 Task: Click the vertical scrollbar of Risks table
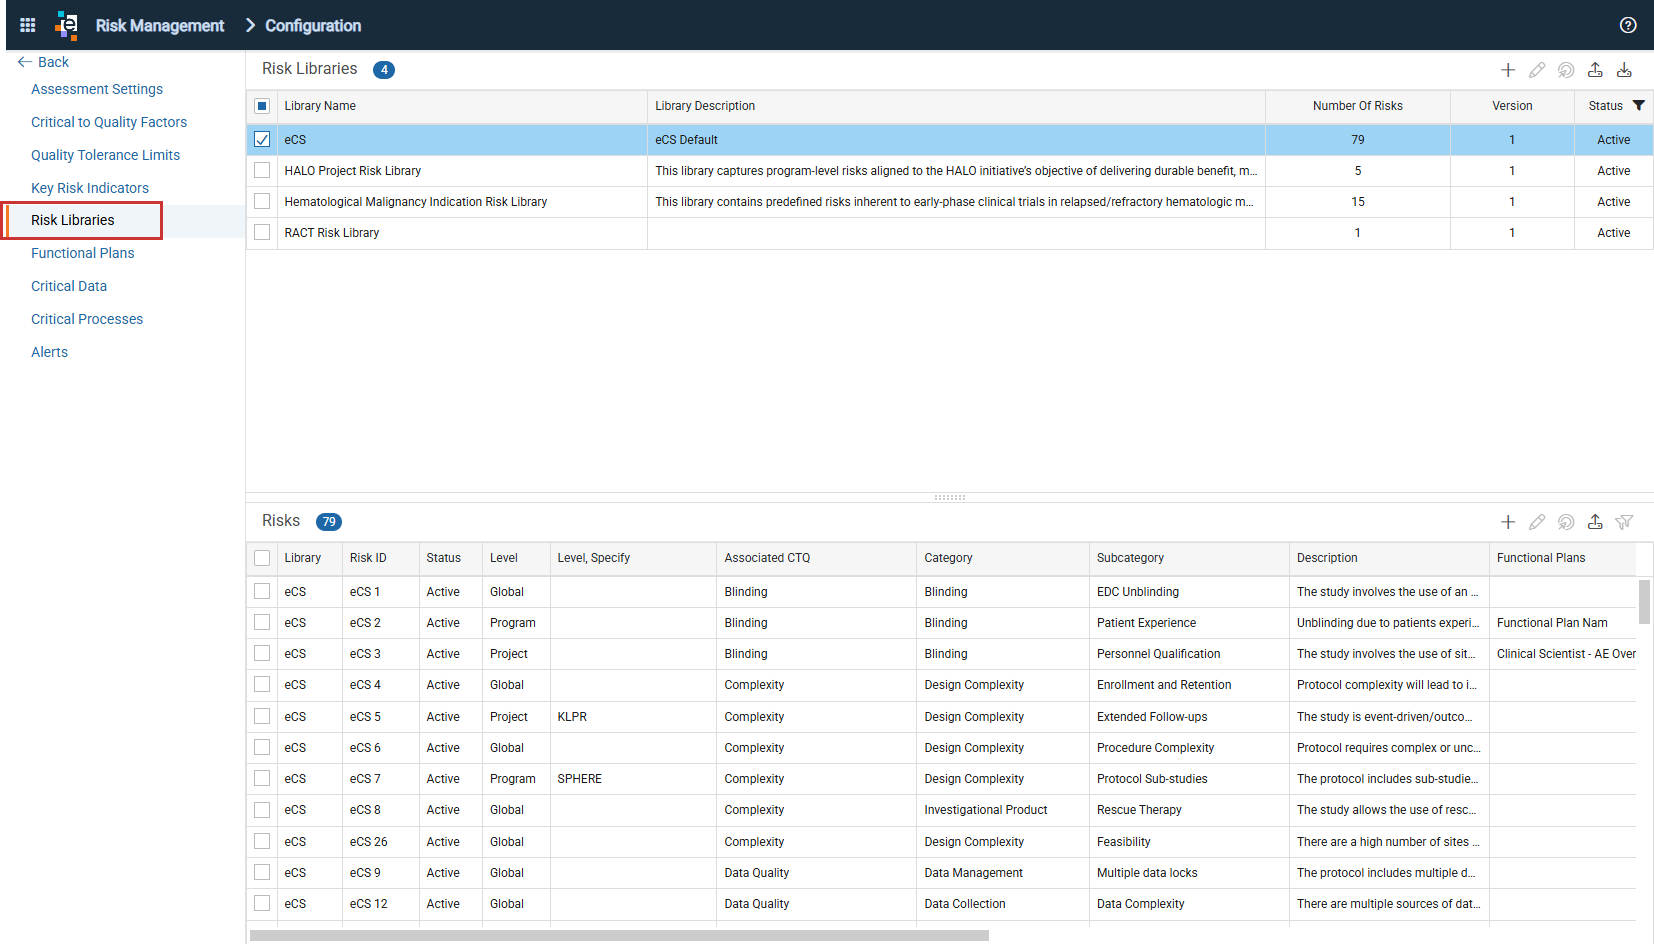(x=1644, y=601)
